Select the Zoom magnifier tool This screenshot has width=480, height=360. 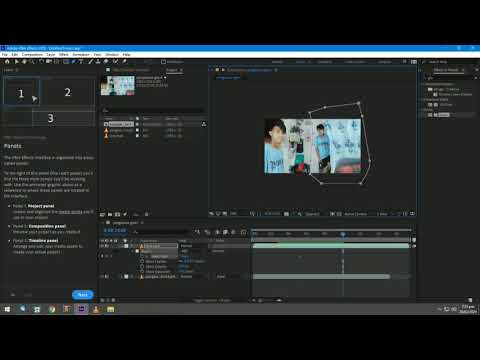click(32, 62)
